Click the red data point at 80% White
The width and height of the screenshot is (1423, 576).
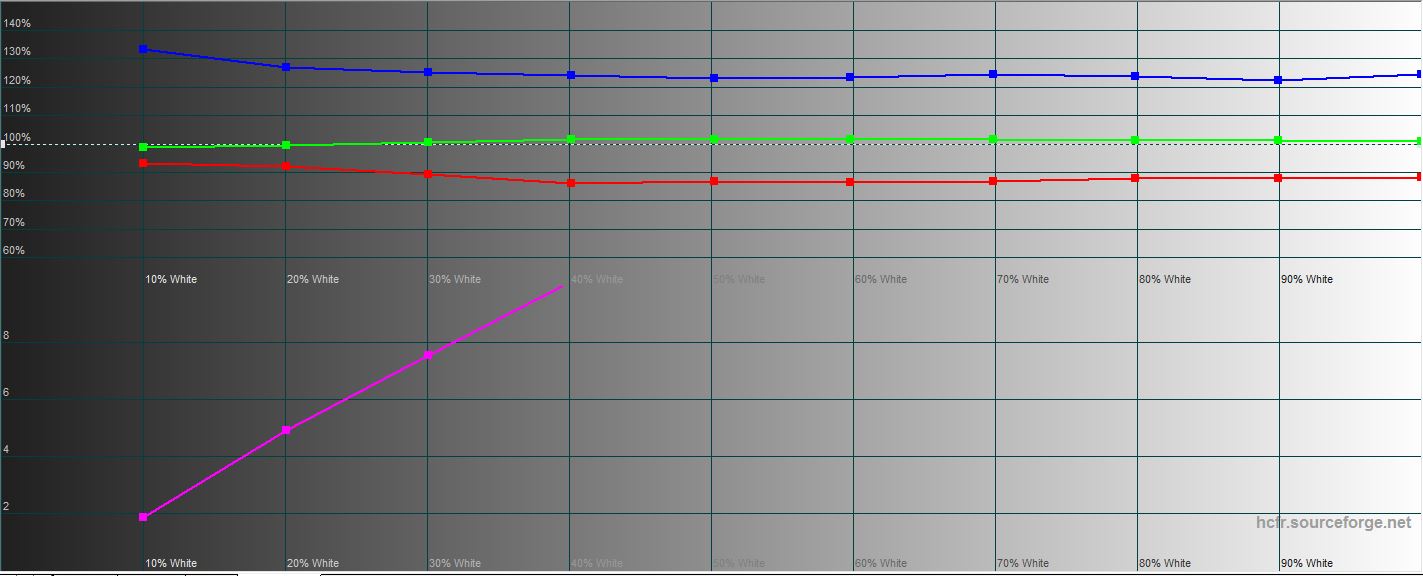coord(1135,178)
